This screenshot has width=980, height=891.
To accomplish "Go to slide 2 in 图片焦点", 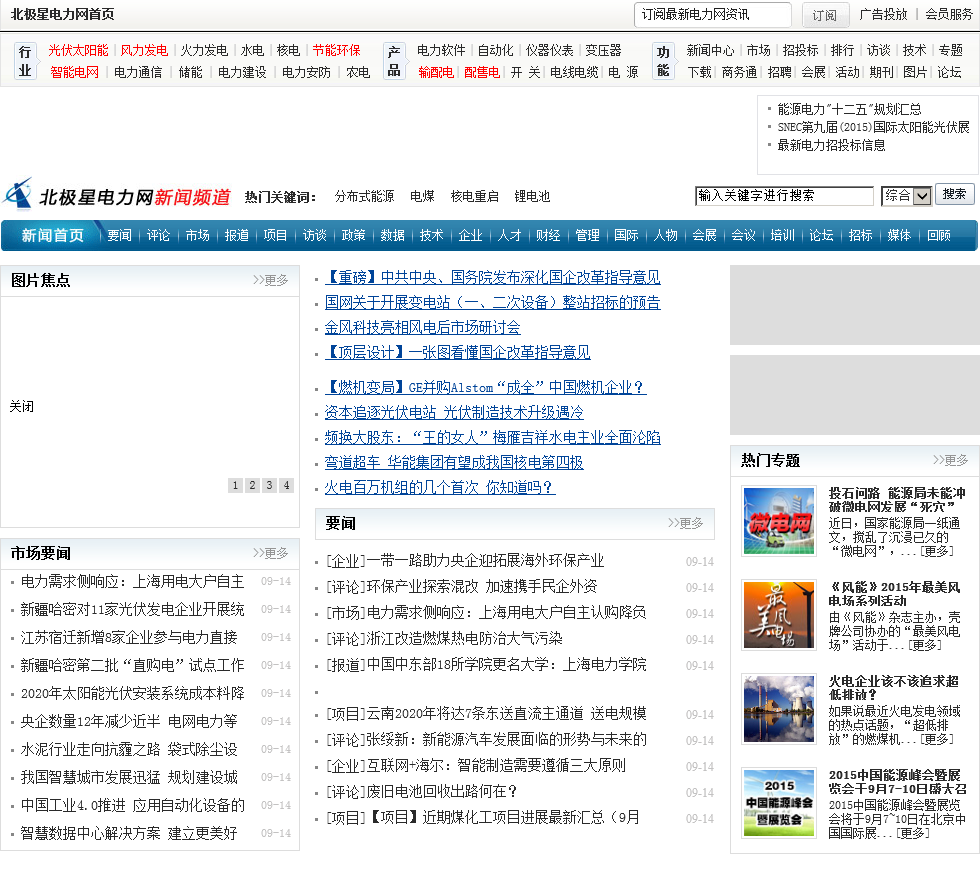I will tap(252, 485).
